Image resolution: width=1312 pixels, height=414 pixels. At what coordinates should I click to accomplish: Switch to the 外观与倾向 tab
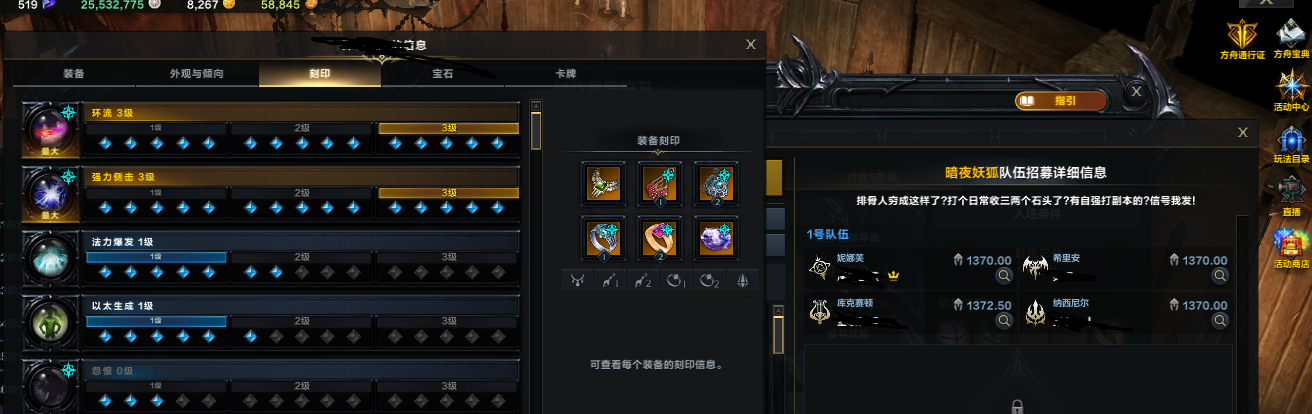pos(196,74)
